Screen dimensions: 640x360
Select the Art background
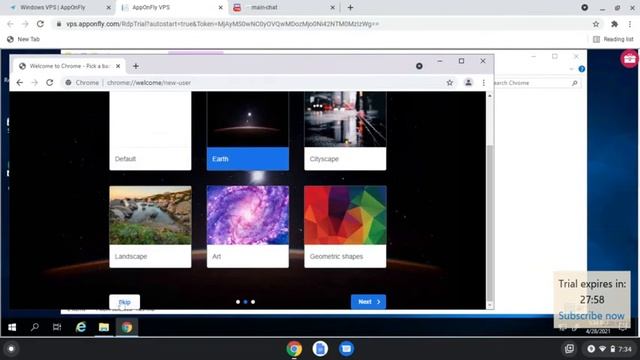[x=248, y=227]
